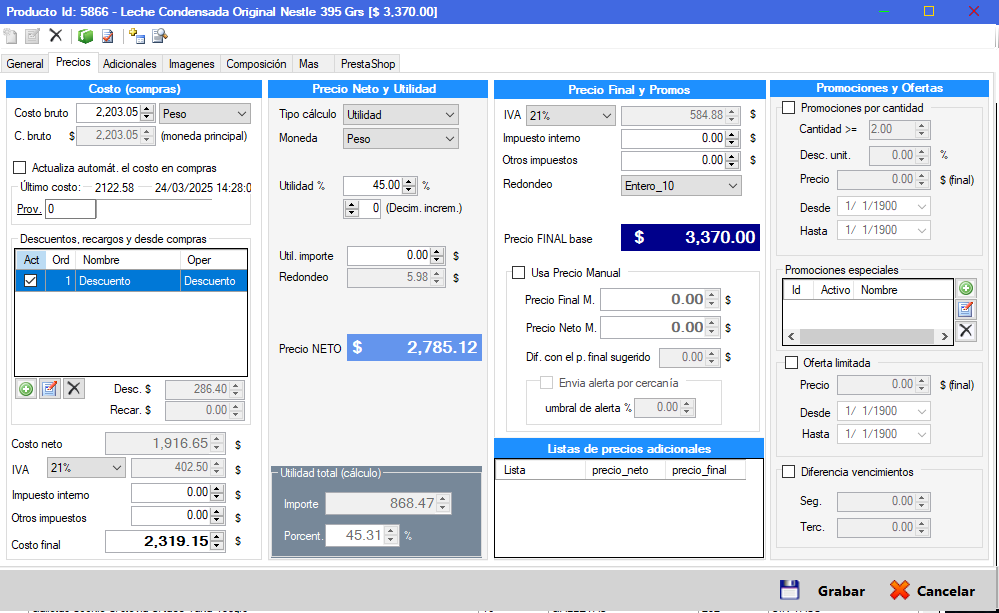Add special promotion with green plus icon
The image size is (999, 613).
[x=966, y=288]
